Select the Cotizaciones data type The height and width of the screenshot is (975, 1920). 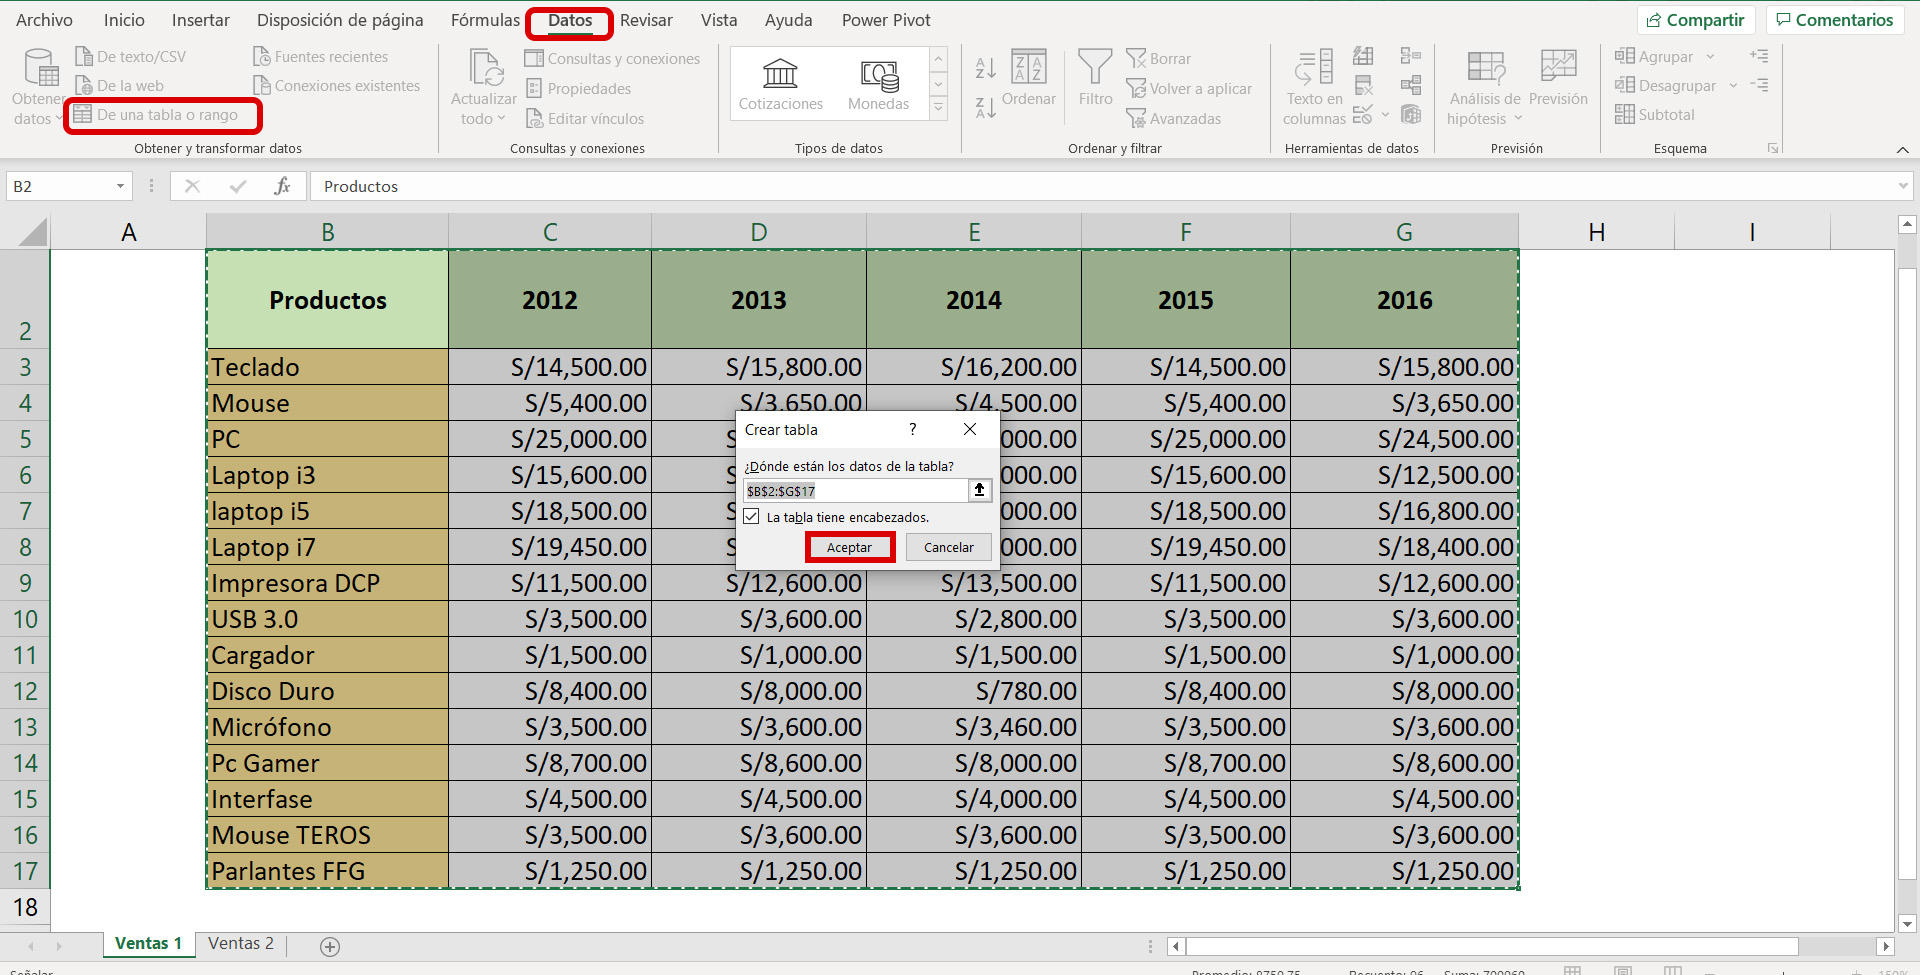pos(781,83)
